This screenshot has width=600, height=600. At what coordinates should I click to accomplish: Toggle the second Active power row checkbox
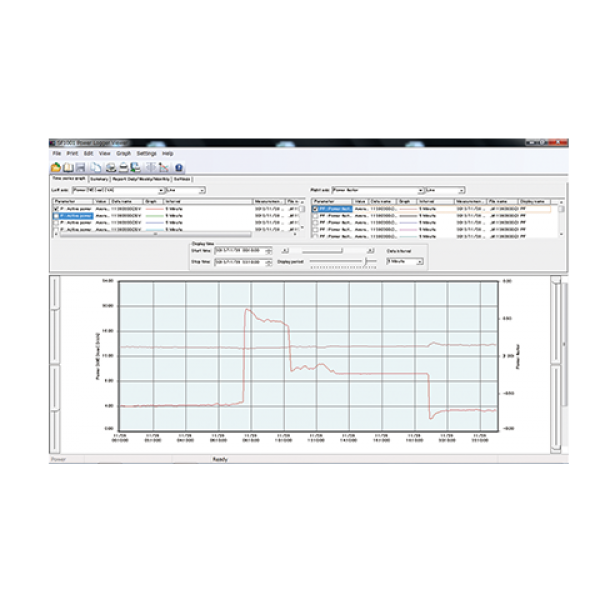tap(55, 214)
